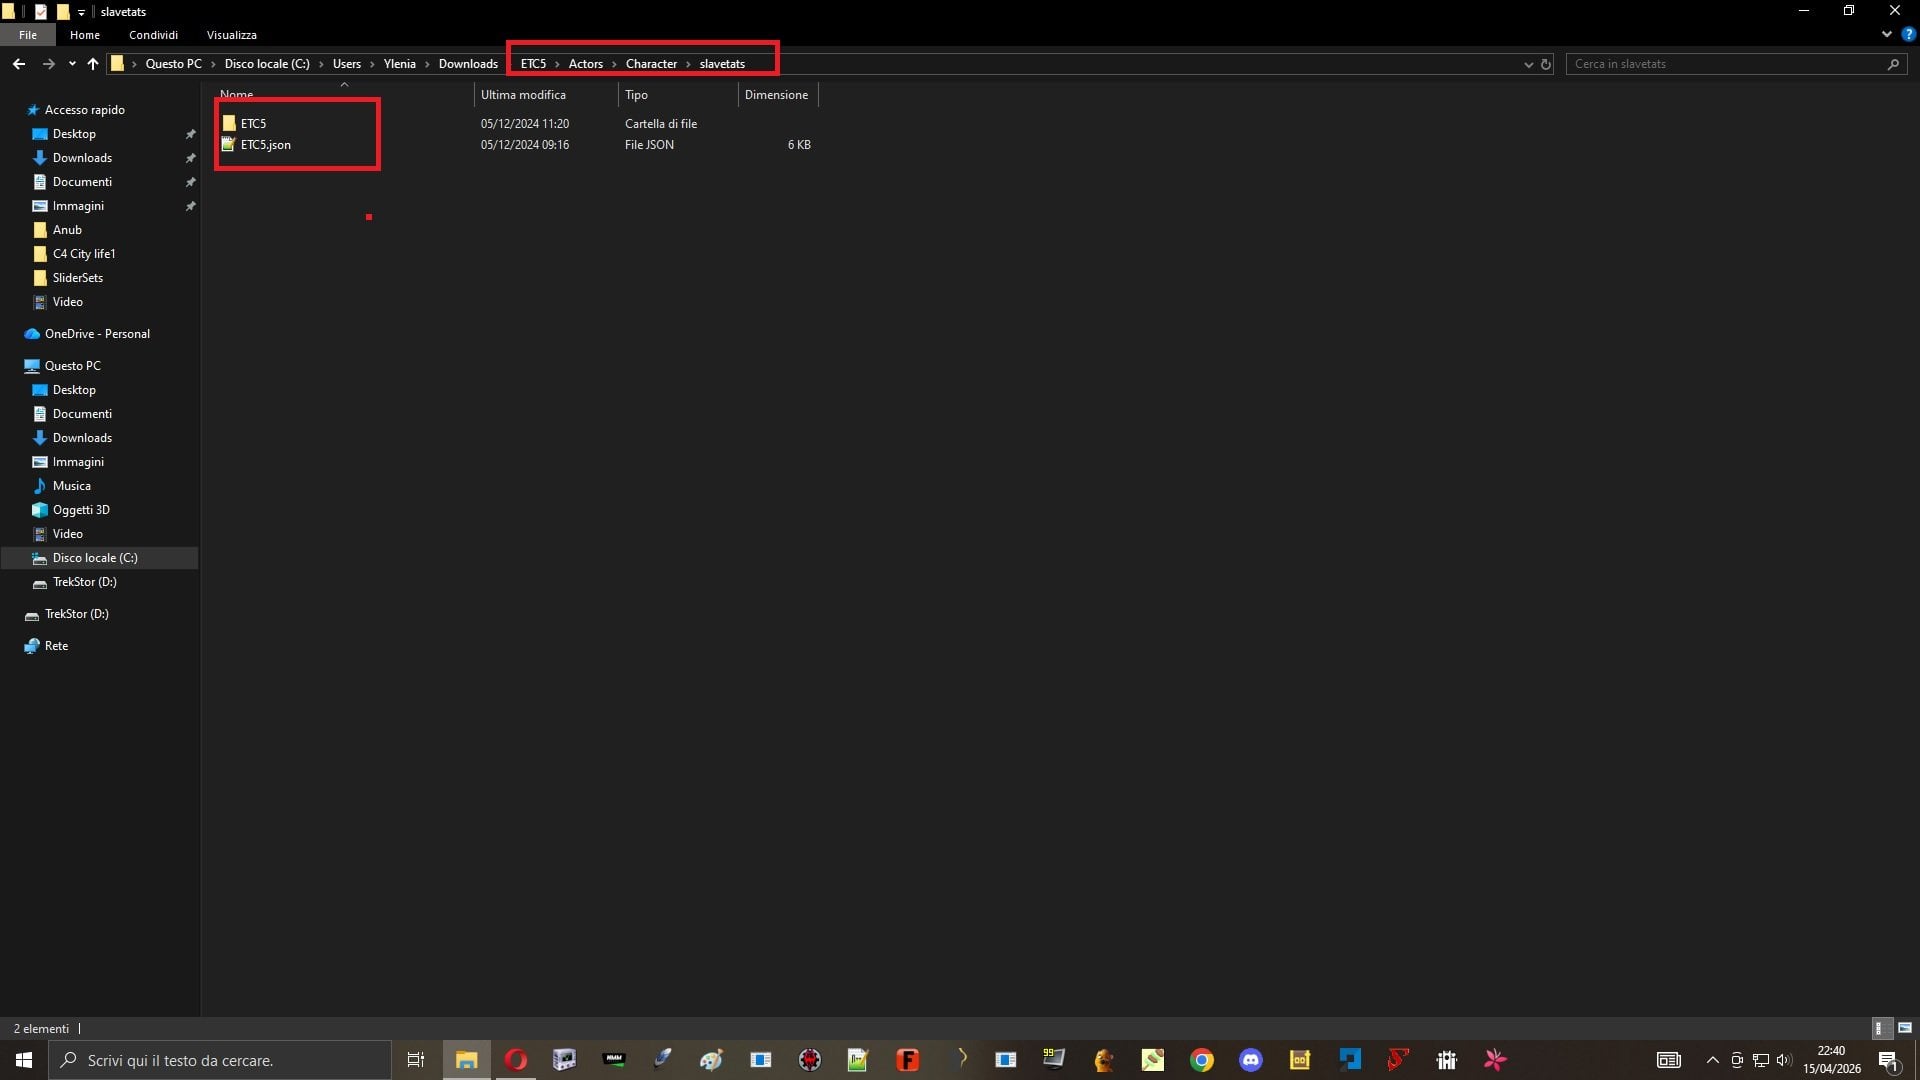Open the Windows Start menu
This screenshot has height=1080, width=1920.
24,1060
